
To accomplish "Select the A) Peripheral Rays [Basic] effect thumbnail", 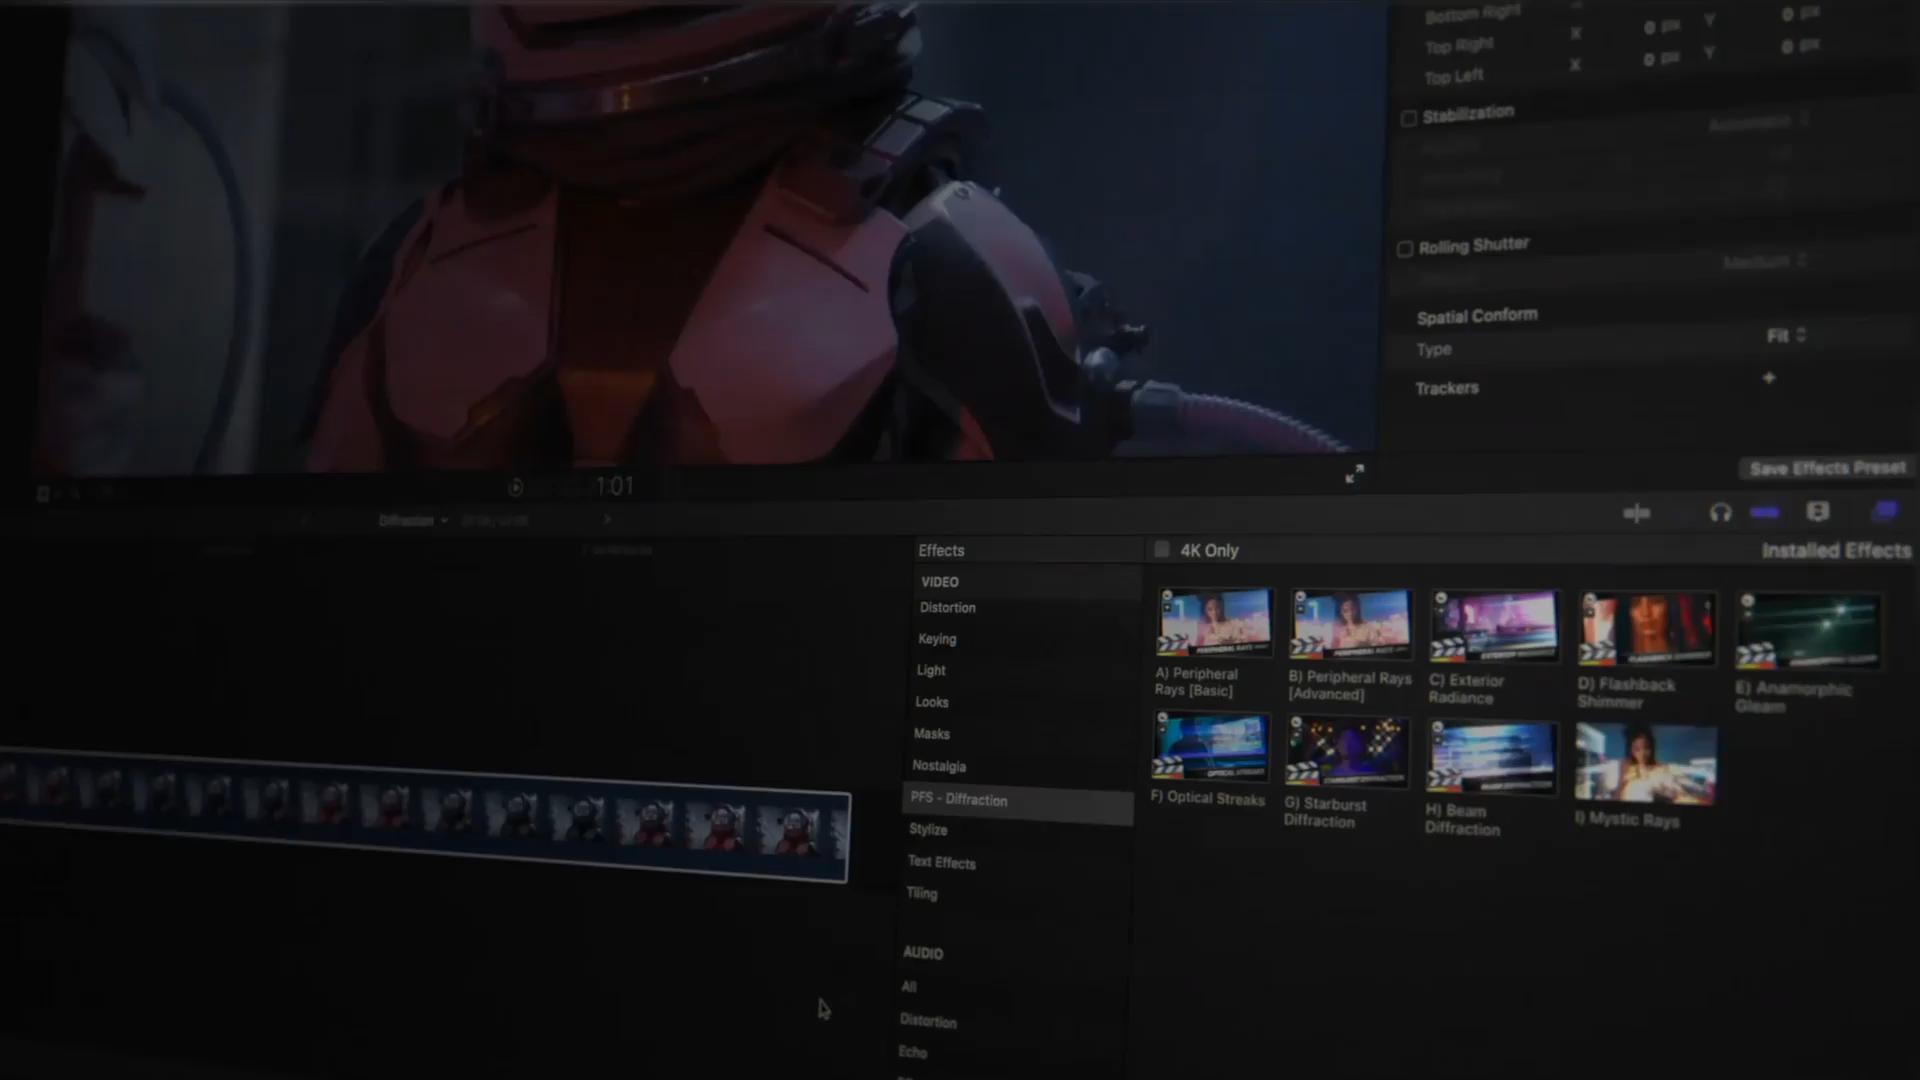I will (x=1214, y=622).
